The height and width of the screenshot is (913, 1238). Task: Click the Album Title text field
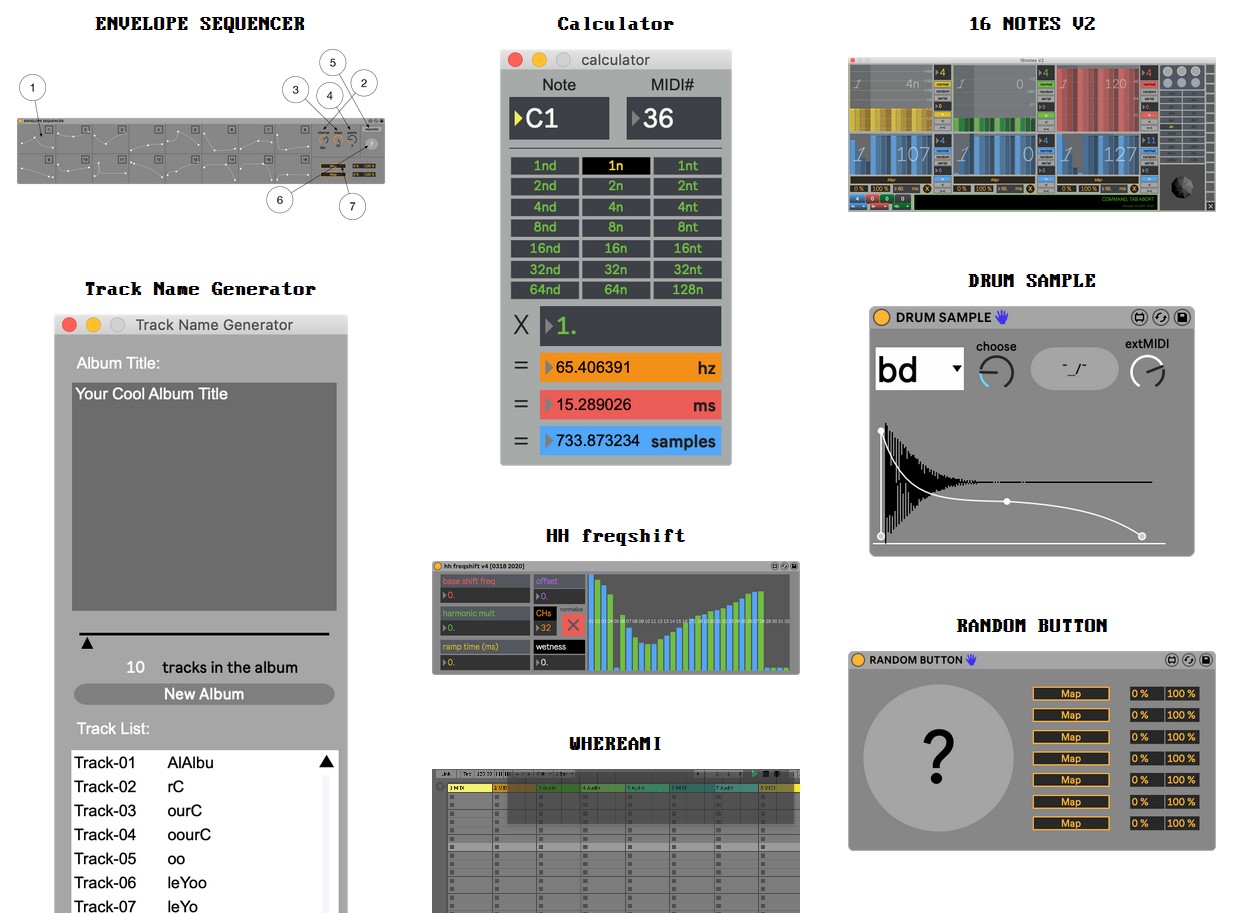click(204, 496)
